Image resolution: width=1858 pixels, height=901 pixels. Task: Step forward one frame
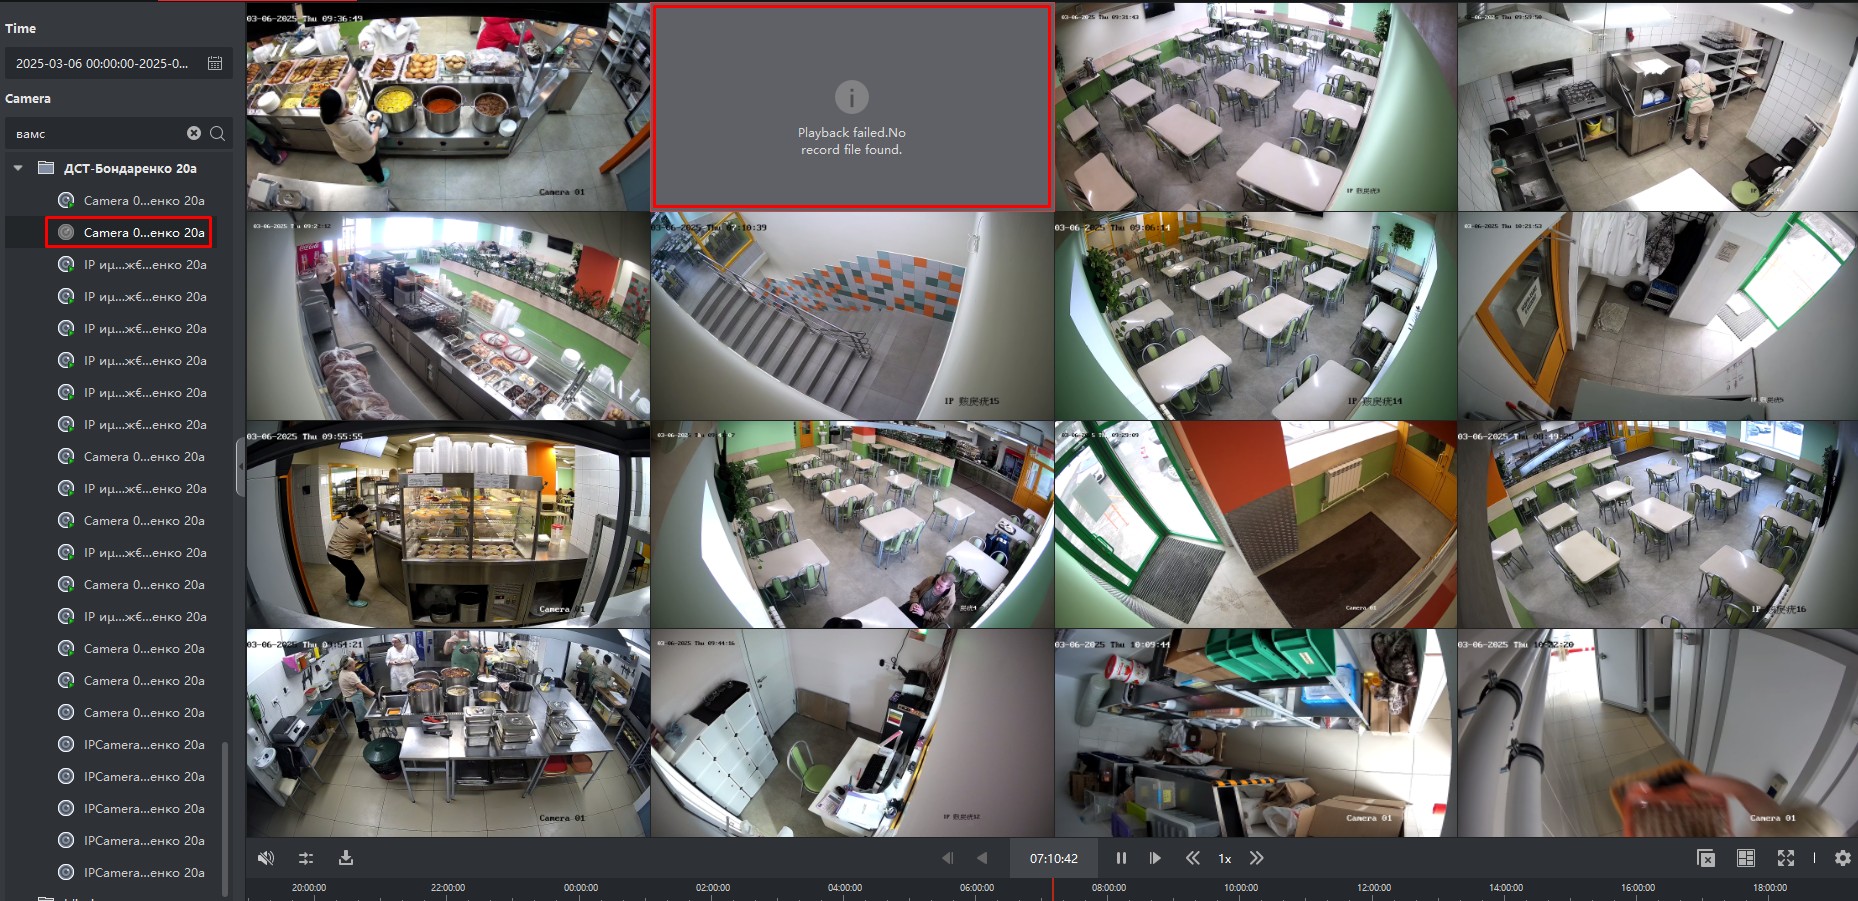tap(1155, 858)
